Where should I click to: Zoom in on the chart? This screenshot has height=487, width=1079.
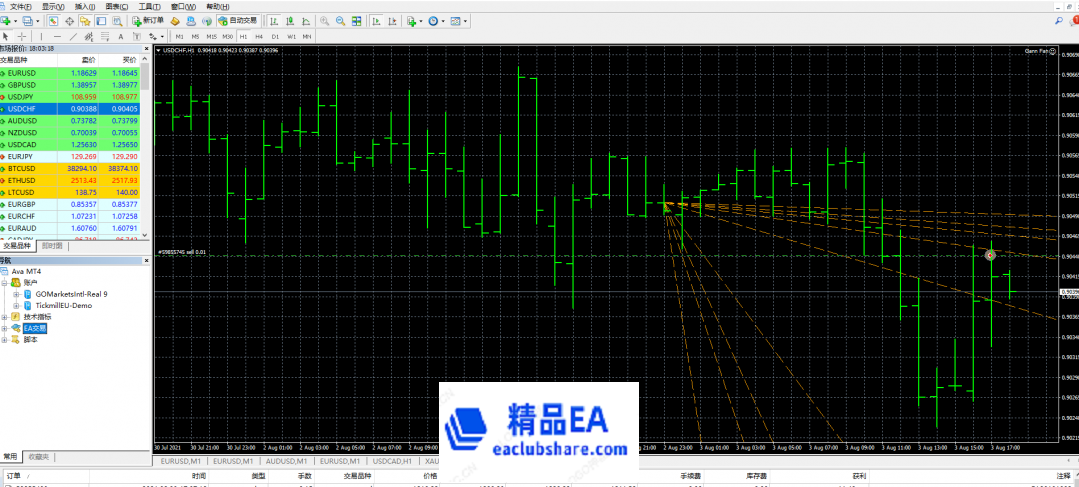(326, 20)
